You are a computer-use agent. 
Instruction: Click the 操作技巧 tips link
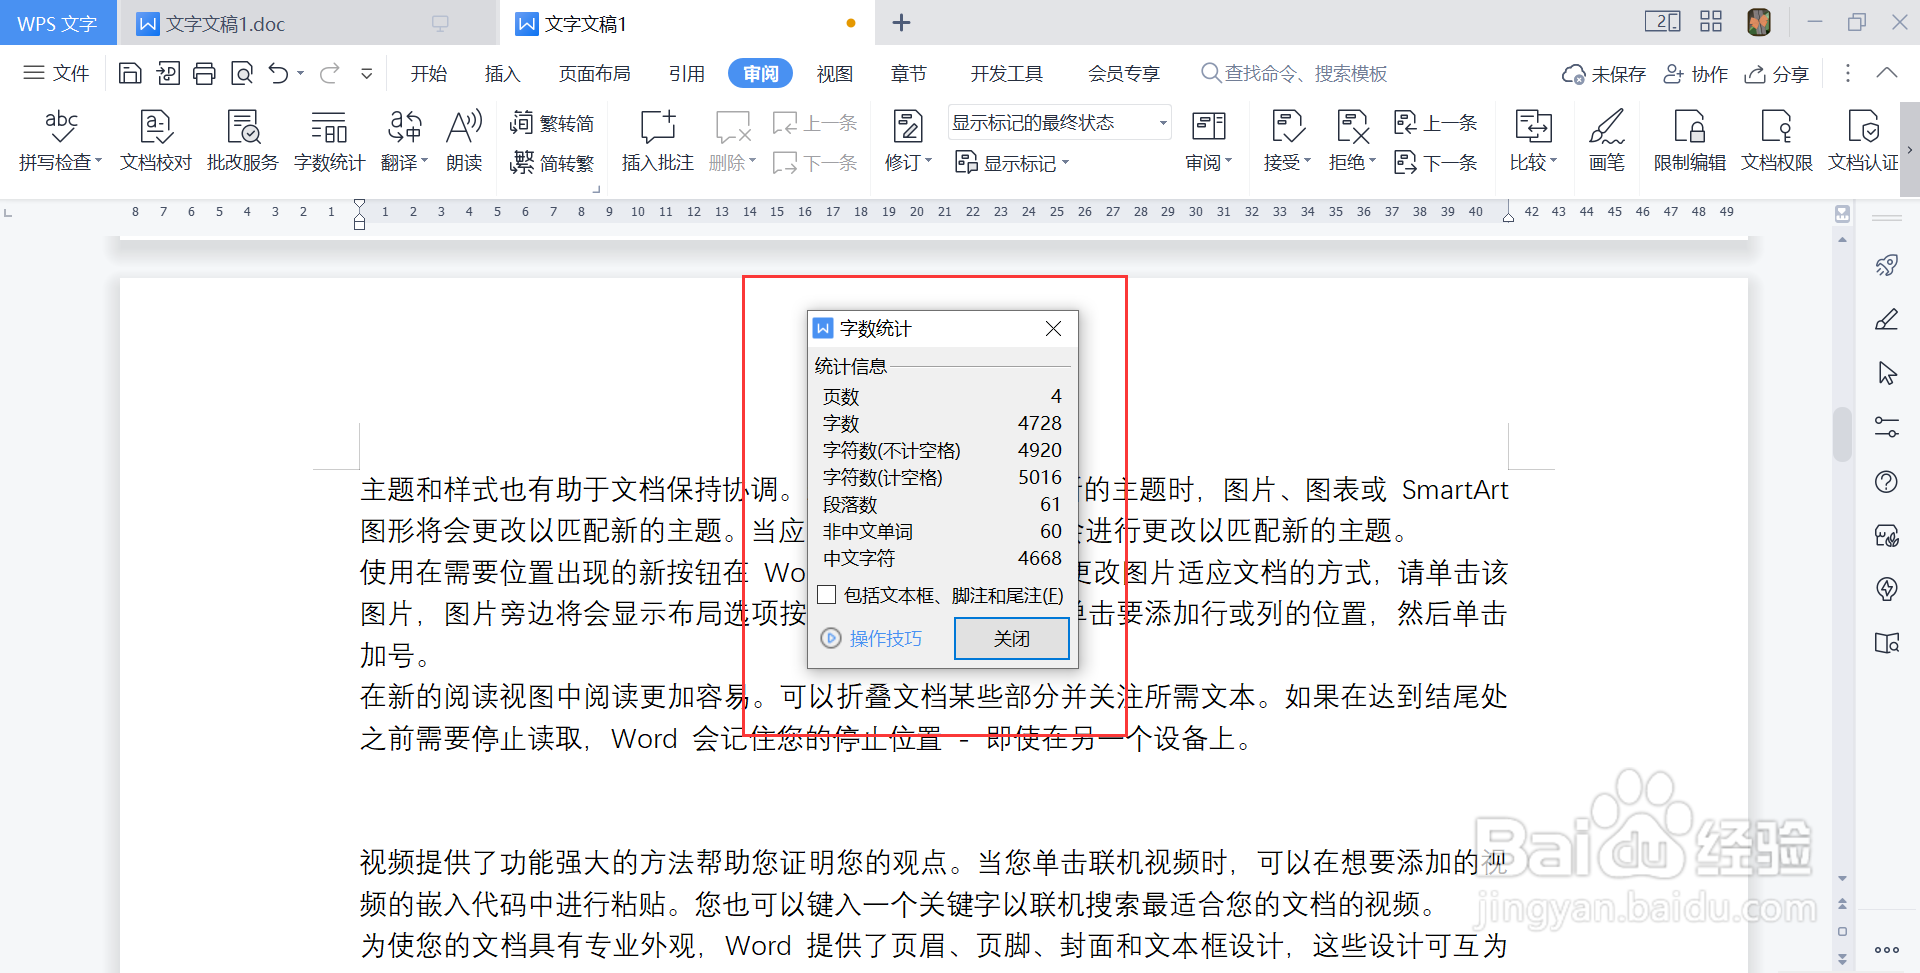tap(884, 638)
